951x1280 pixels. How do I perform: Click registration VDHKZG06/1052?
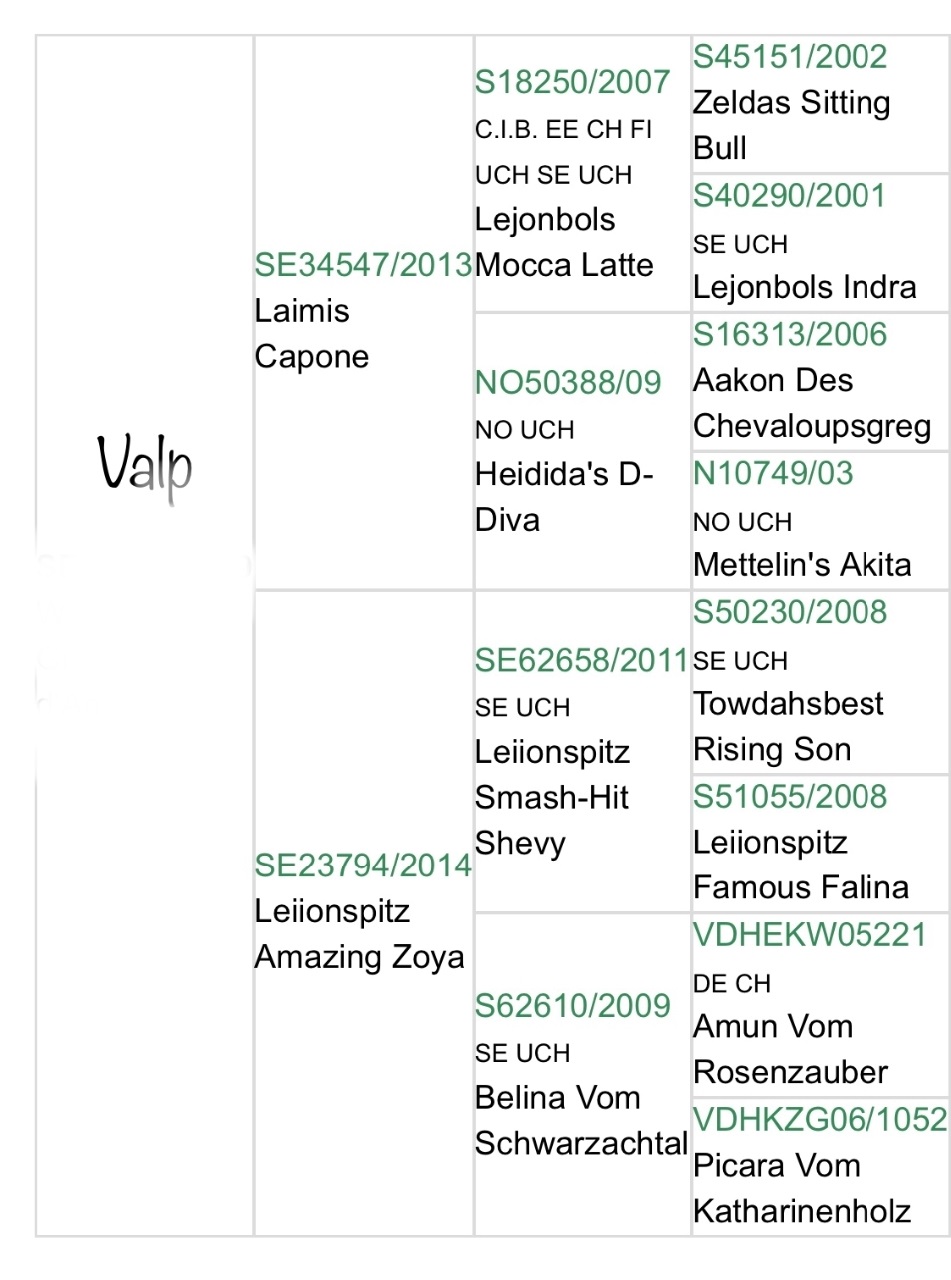(820, 1119)
